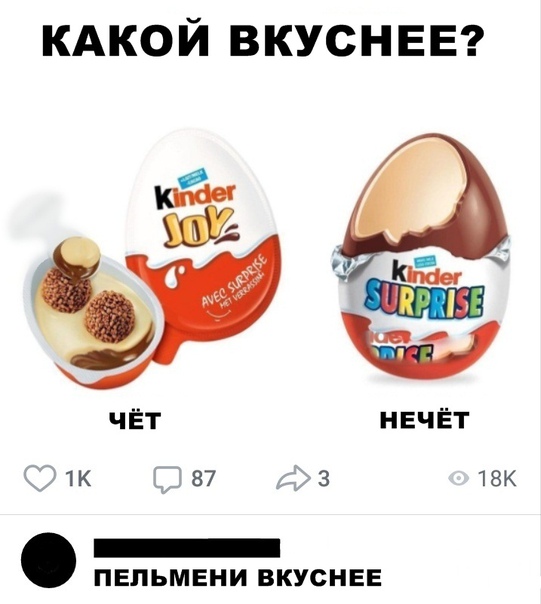Select the comment text ПЕЛЬМЕНИ ВКУСНЕЕ
Image resolution: width=541 pixels, height=604 pixels.
click(238, 578)
